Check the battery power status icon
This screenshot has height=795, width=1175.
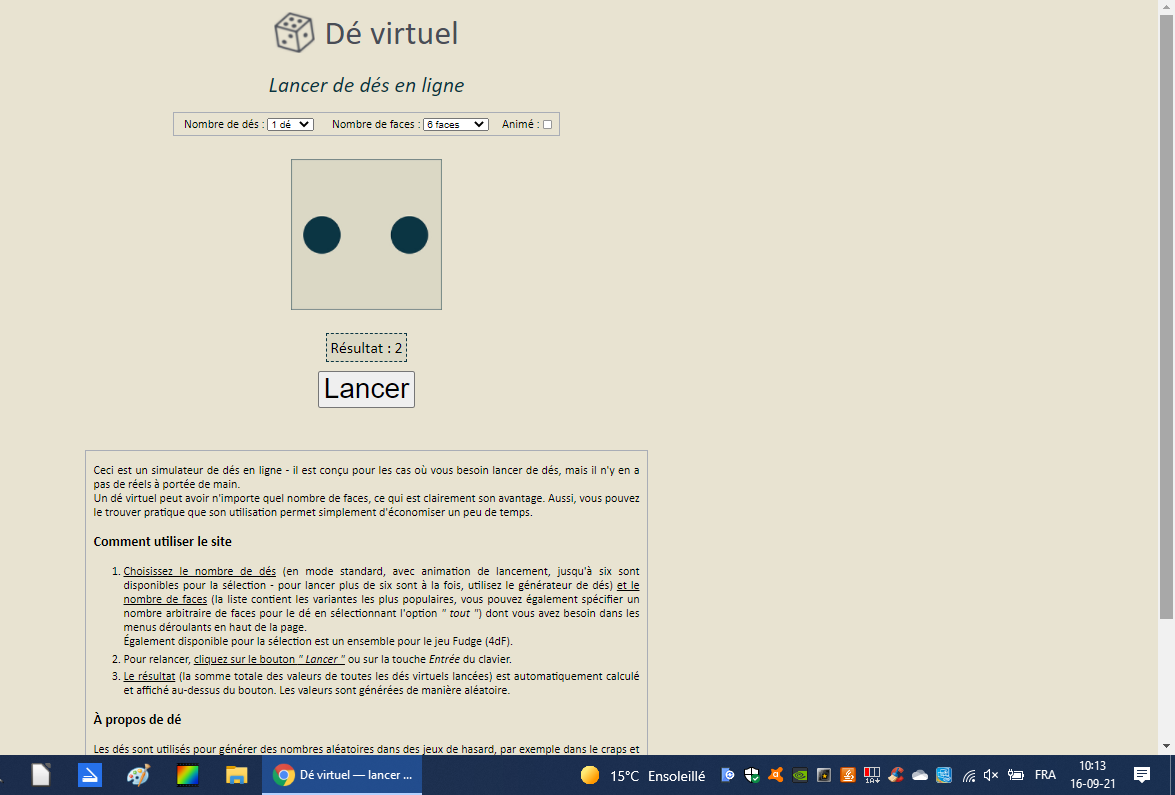coord(1016,776)
